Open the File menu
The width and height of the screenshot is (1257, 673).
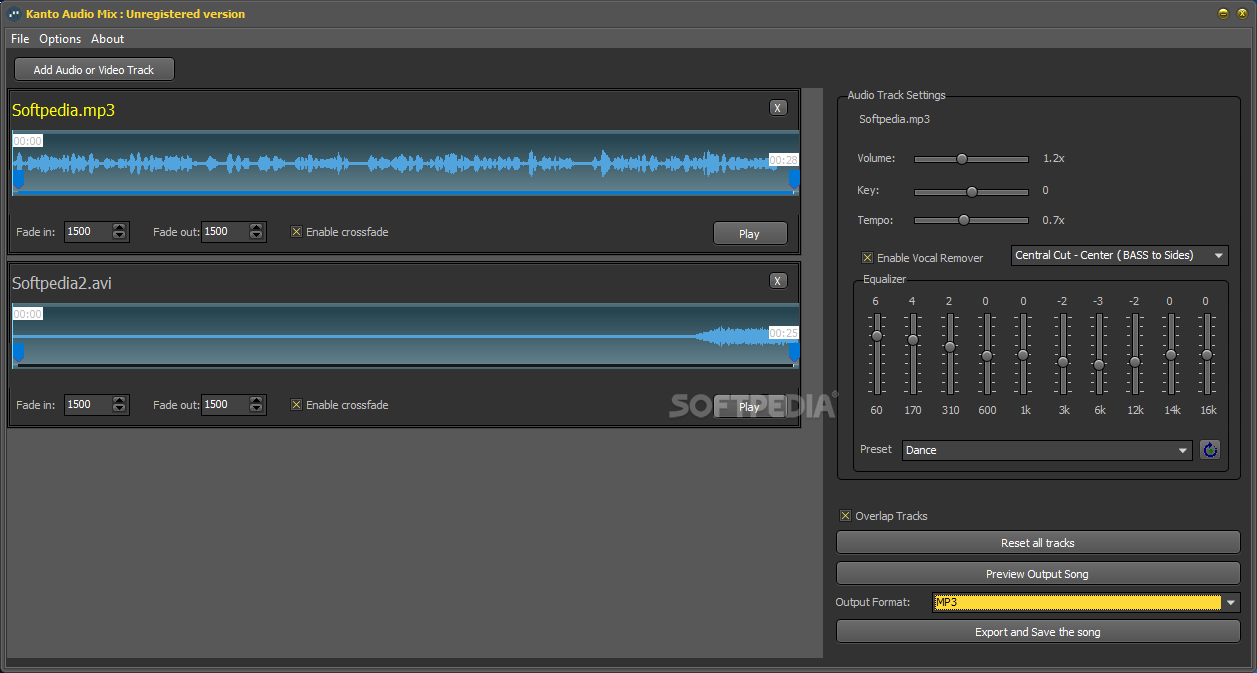pos(20,39)
